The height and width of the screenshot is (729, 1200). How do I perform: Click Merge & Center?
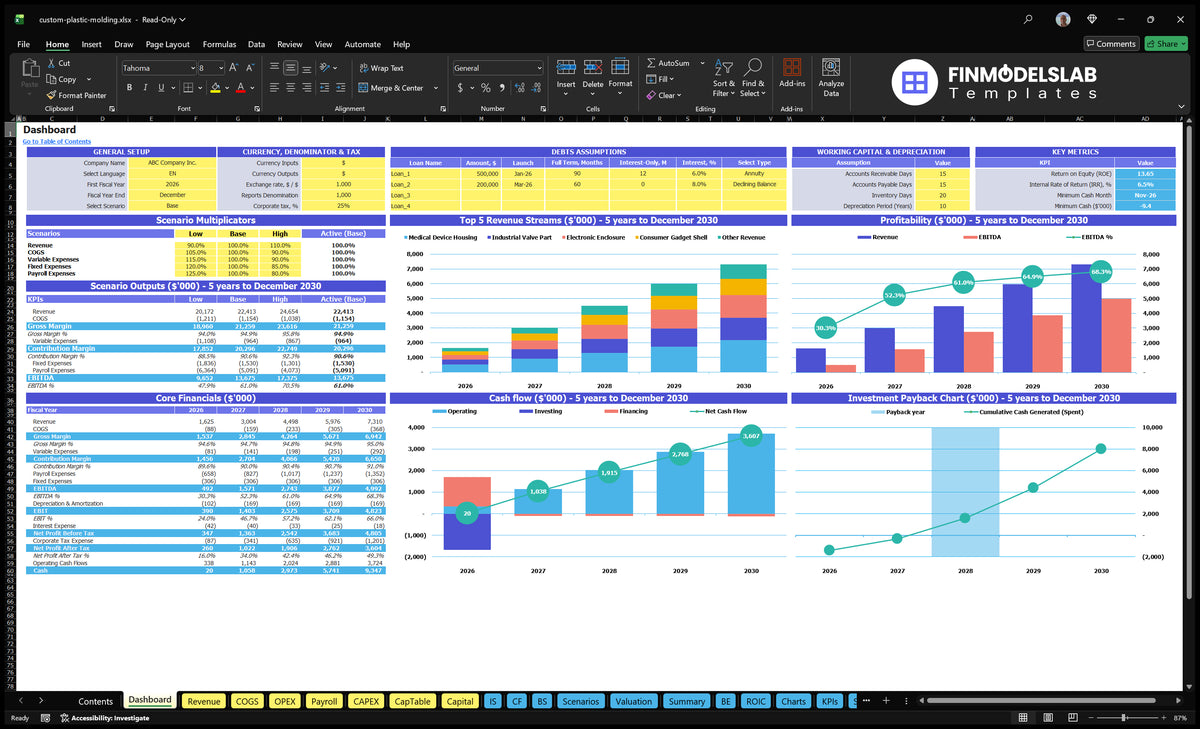tap(390, 88)
